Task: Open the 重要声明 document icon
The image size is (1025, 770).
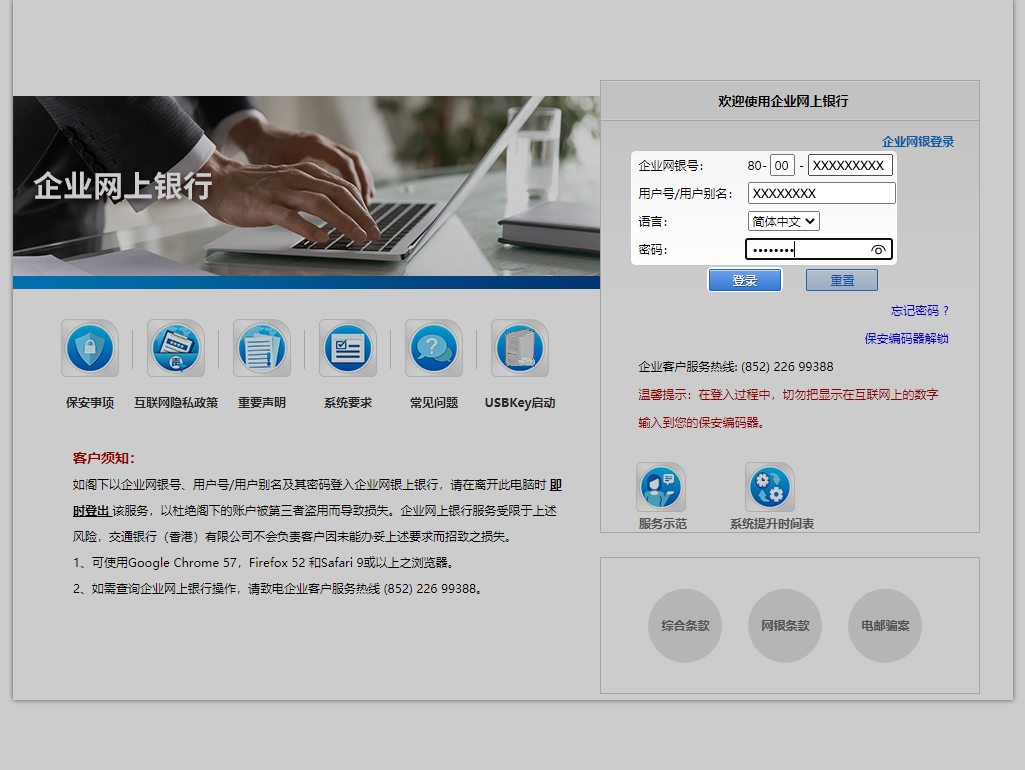Action: click(x=262, y=349)
